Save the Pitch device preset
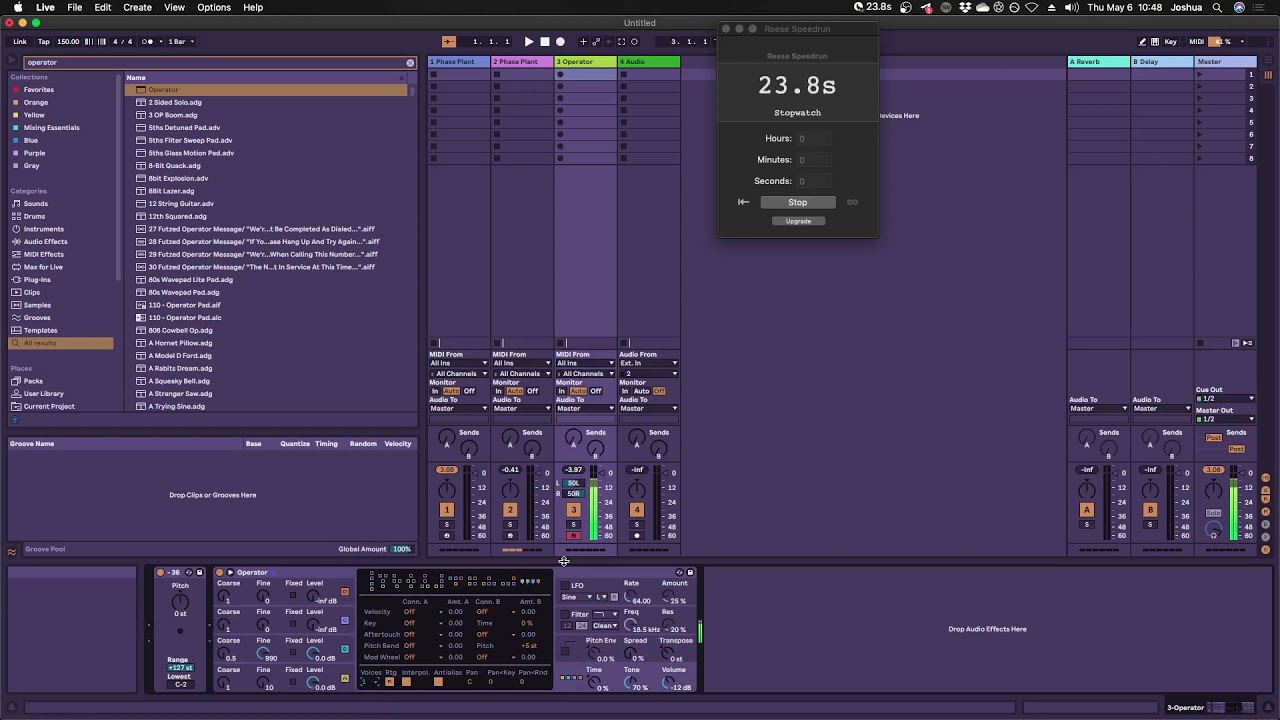 (x=199, y=573)
